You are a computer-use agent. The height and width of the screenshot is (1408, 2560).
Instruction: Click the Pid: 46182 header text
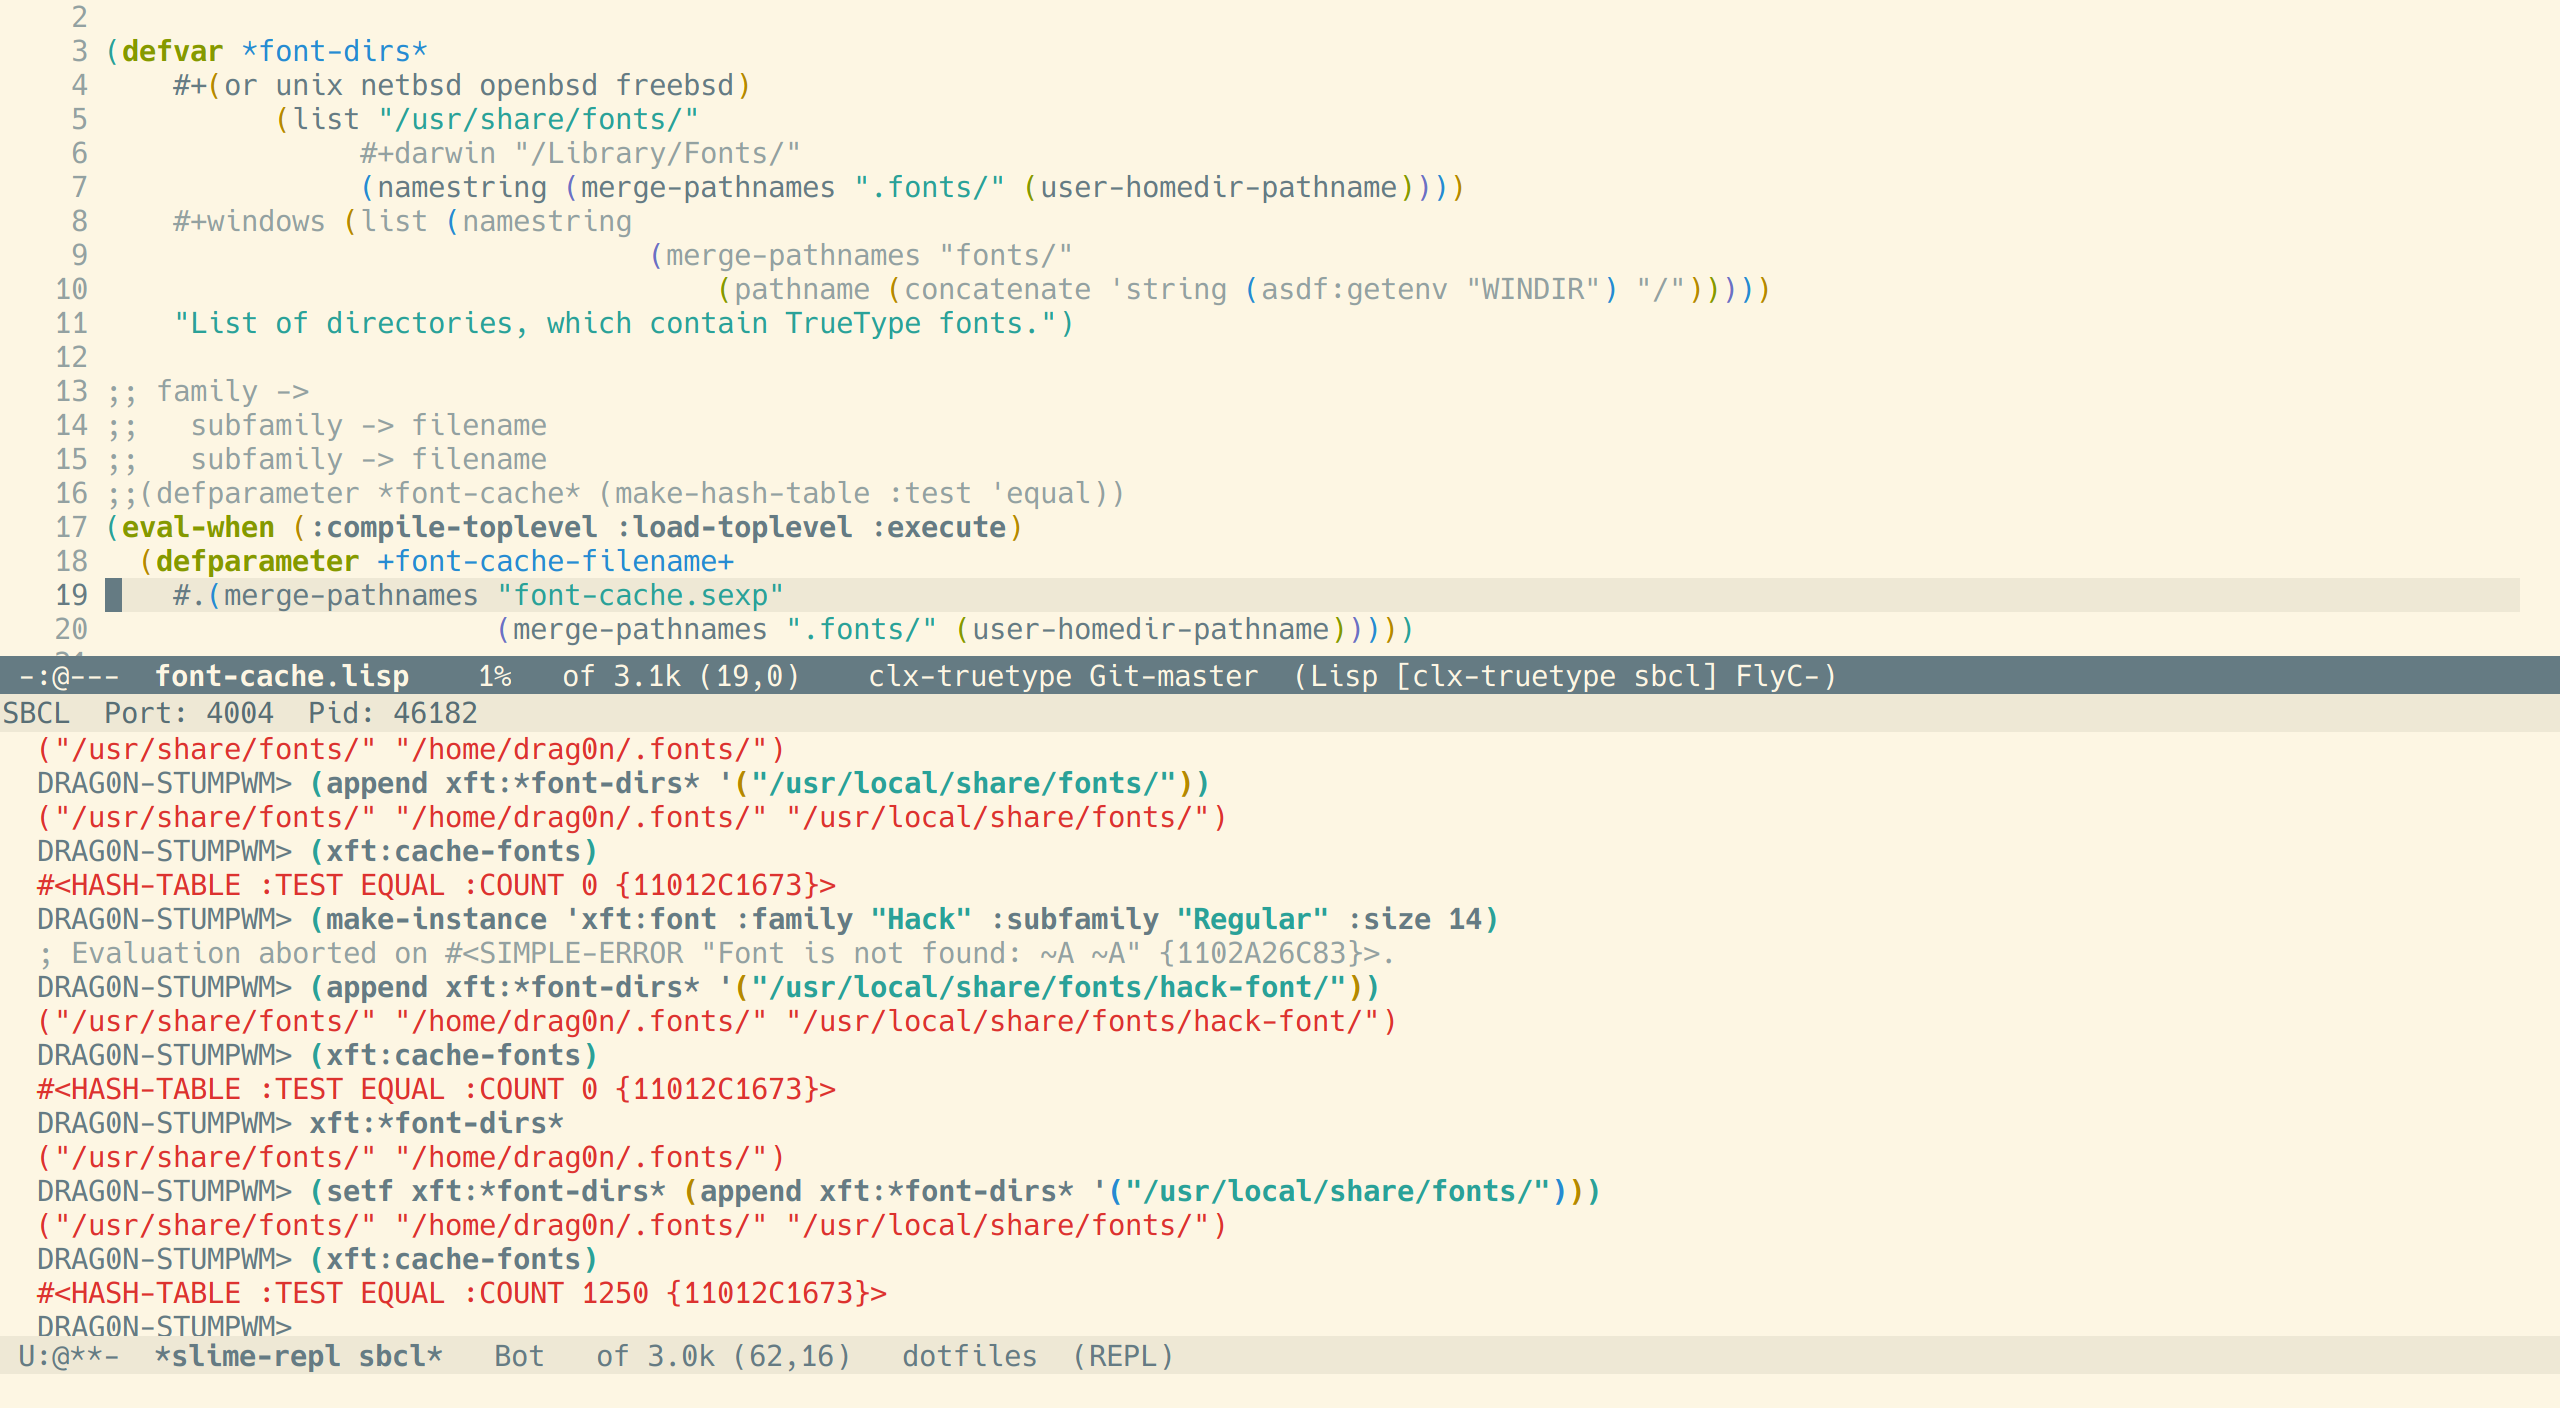392,713
